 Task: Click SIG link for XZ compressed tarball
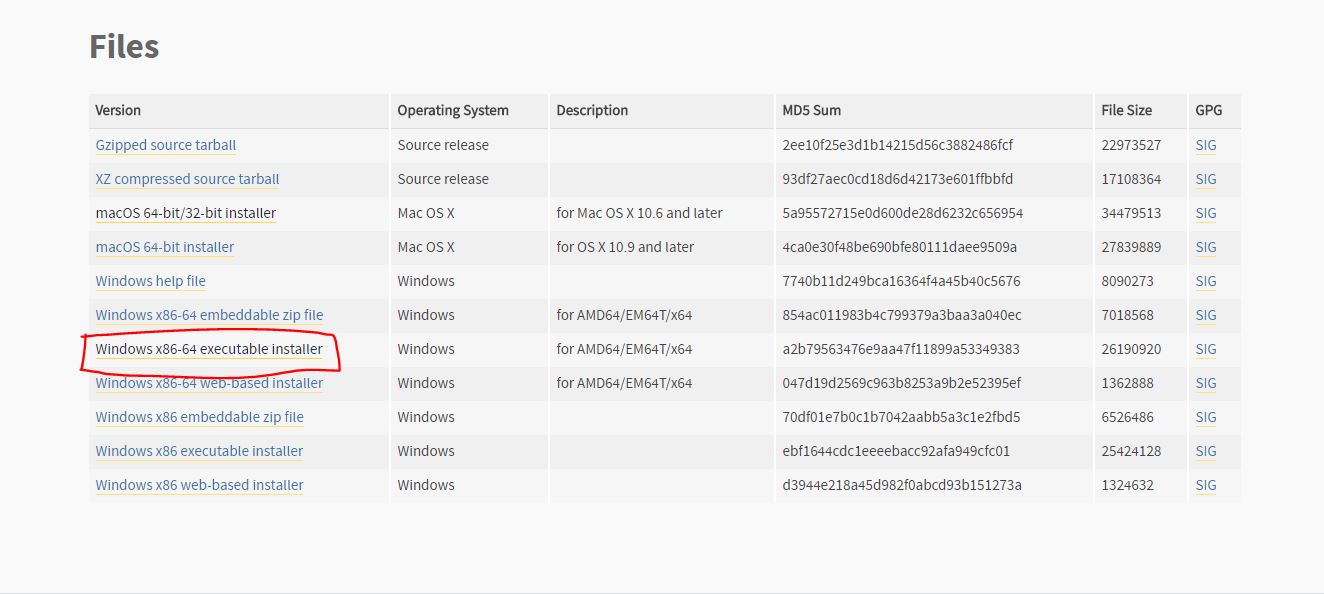point(1206,179)
